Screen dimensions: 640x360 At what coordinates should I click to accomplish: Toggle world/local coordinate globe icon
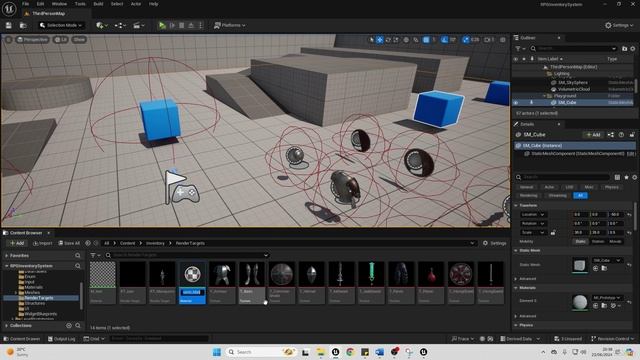(x=406, y=40)
